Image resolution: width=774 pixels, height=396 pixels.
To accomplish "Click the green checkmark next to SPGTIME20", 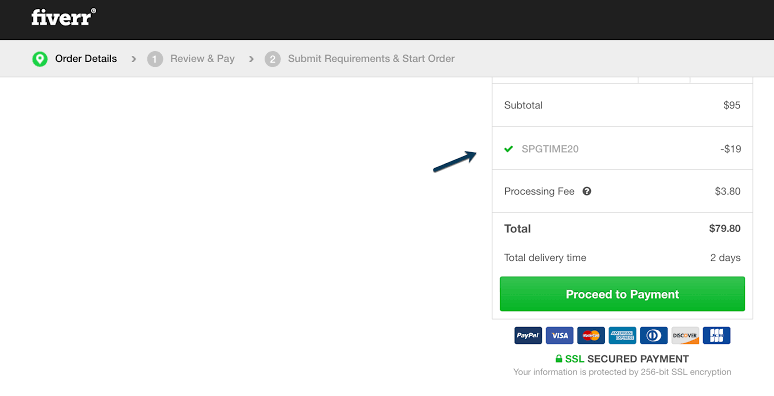I will (x=508, y=149).
